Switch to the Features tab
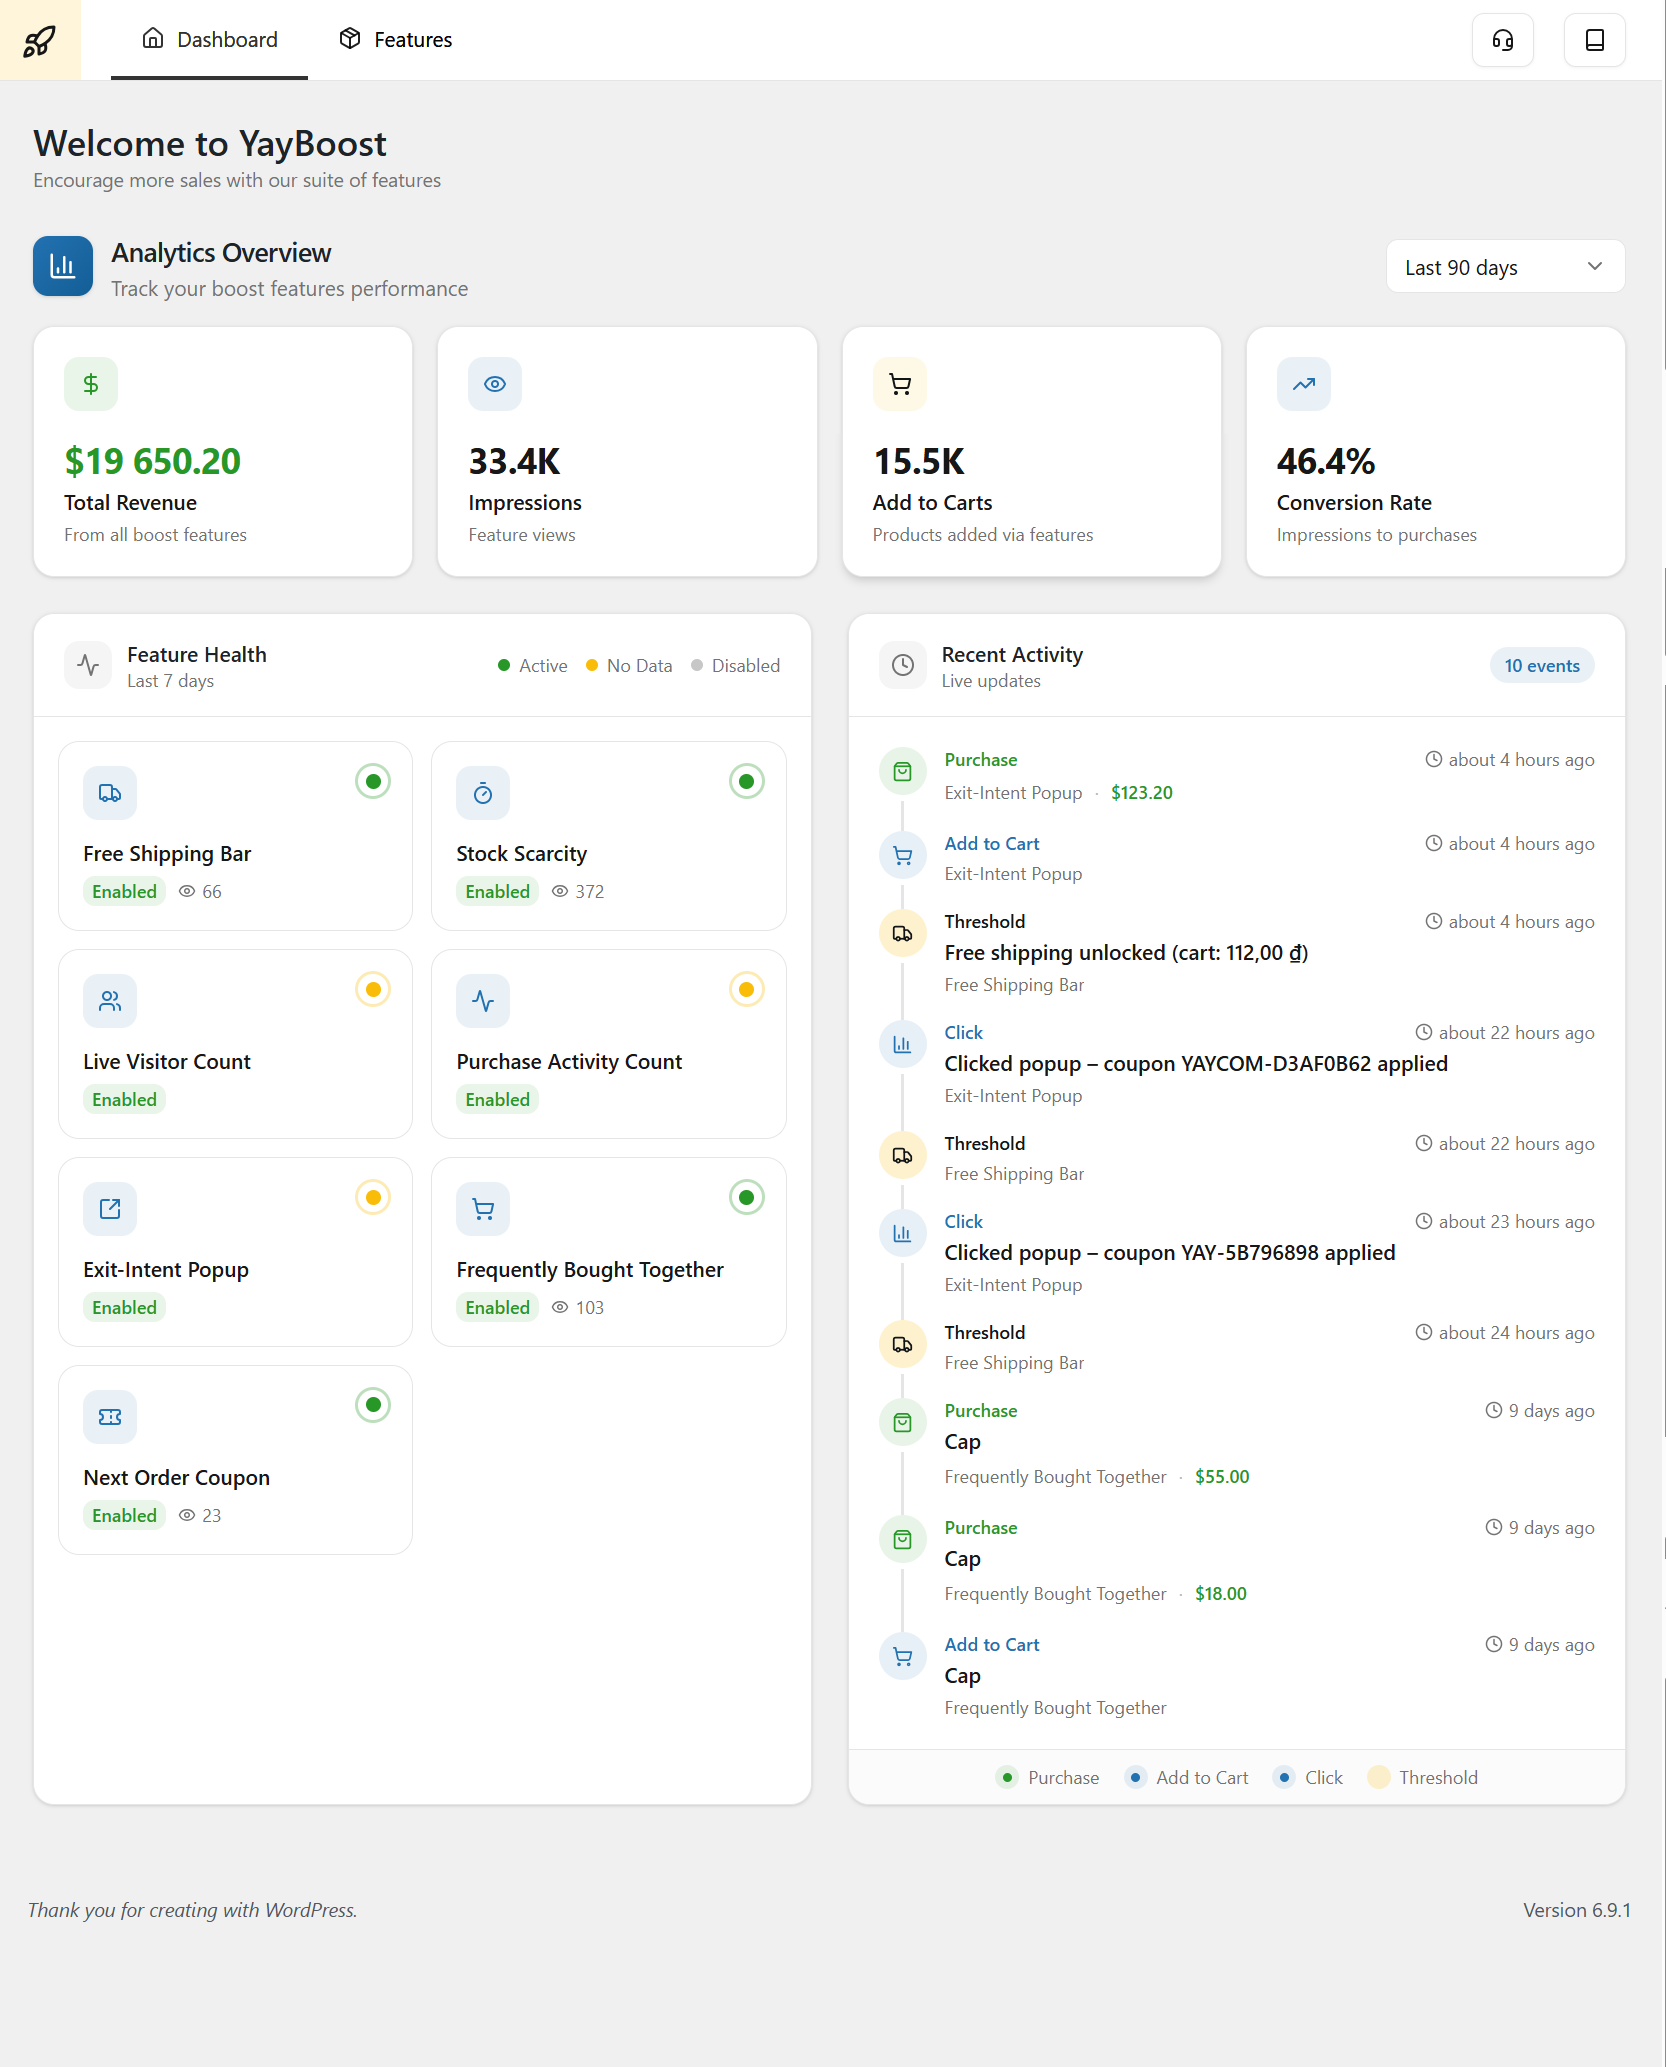Screen dimensions: 1666x2067 point(395,40)
